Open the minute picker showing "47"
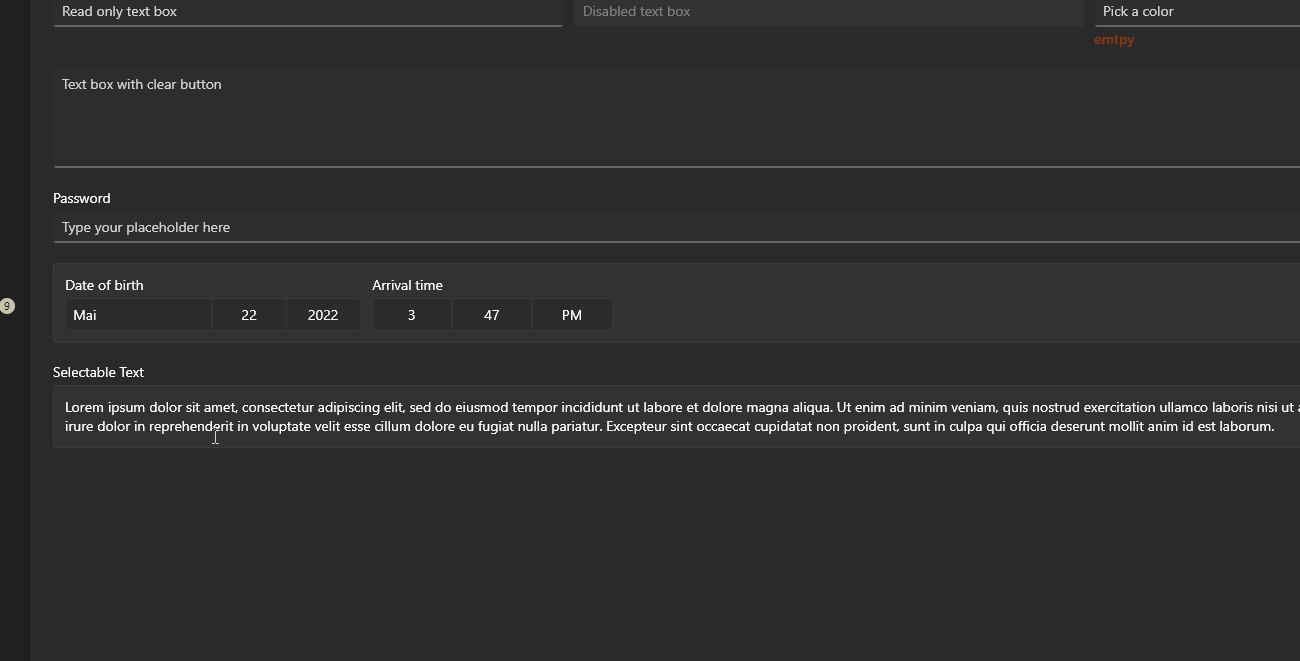The height and width of the screenshot is (661, 1300). [x=491, y=314]
